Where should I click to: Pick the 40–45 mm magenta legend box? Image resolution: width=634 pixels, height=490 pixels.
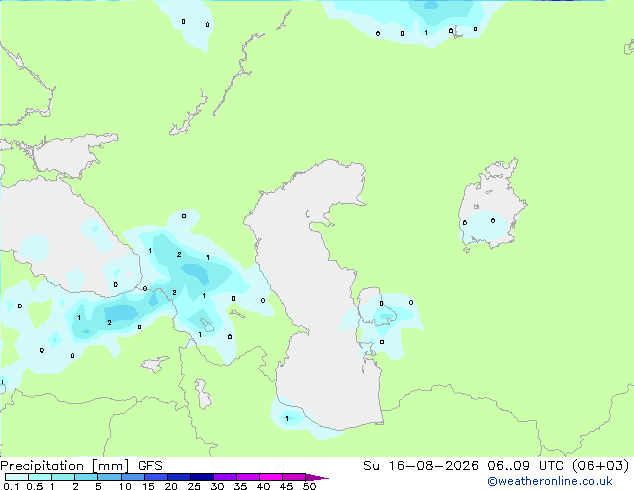(271, 477)
